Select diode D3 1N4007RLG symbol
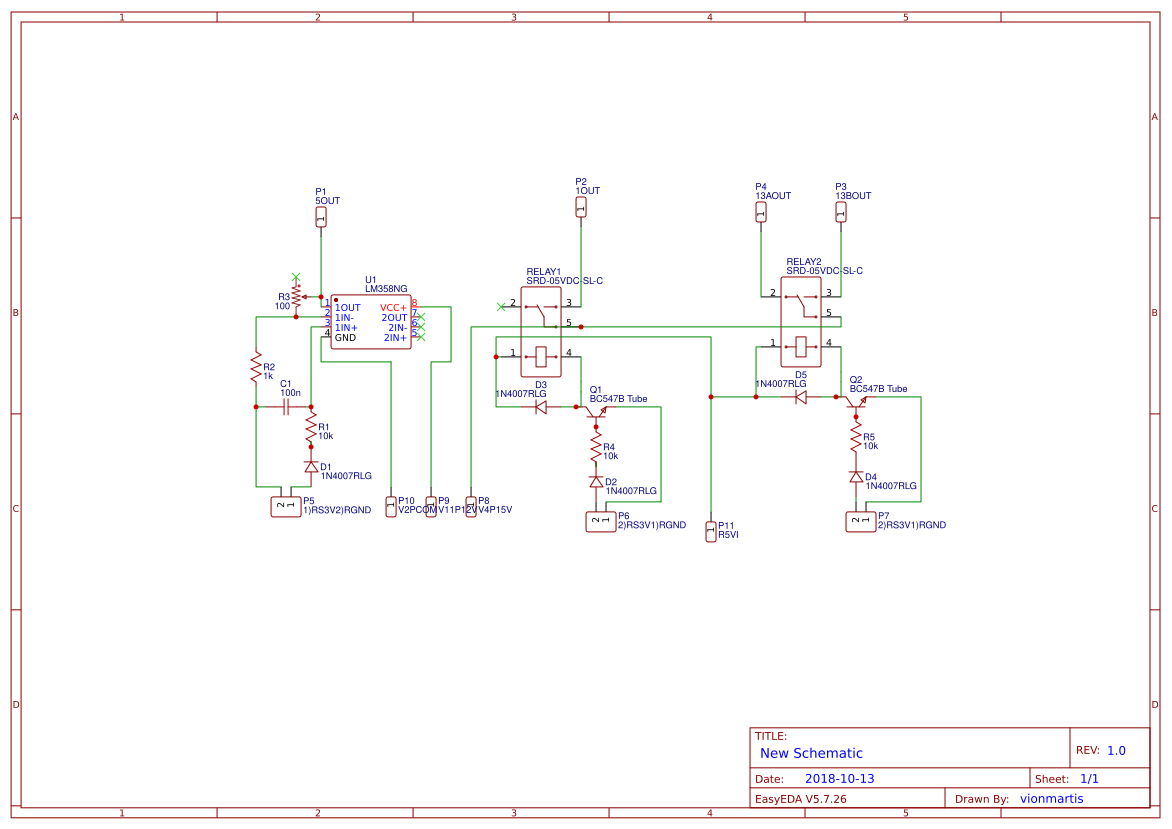This screenshot has height=829, width=1172. coord(540,406)
